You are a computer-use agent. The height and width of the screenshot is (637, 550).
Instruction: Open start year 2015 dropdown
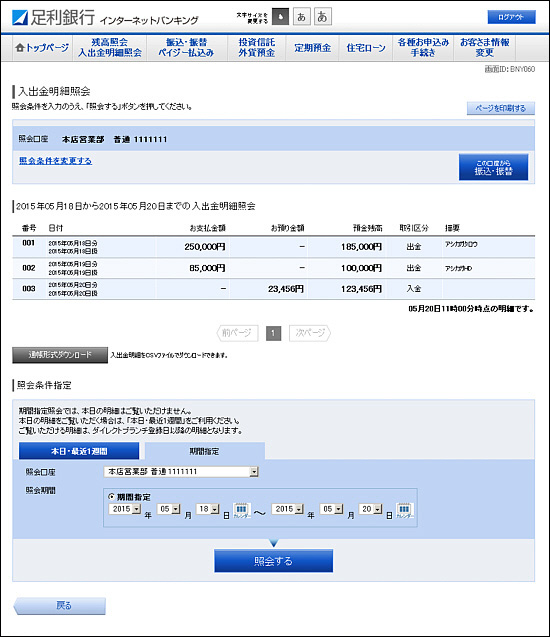[125, 509]
